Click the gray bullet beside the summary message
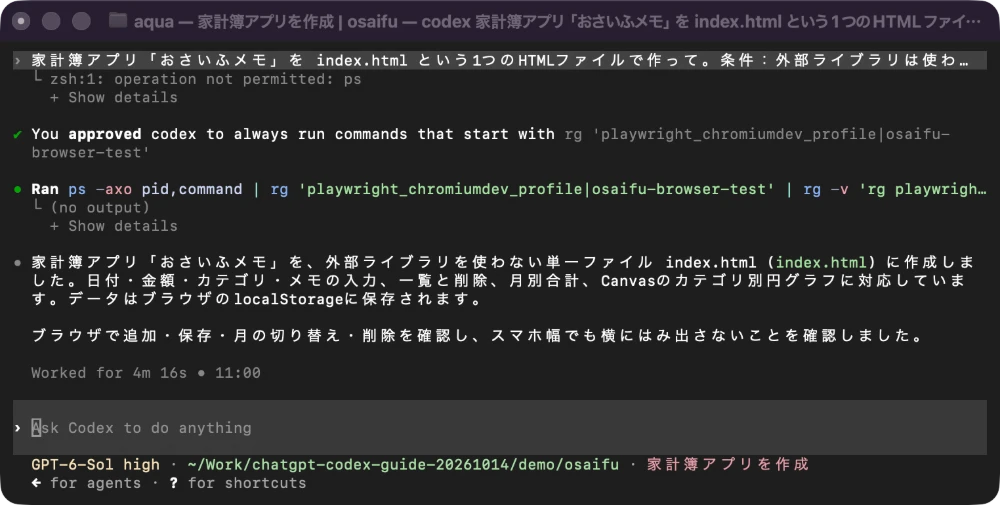Image resolution: width=1000 pixels, height=505 pixels. 17,263
